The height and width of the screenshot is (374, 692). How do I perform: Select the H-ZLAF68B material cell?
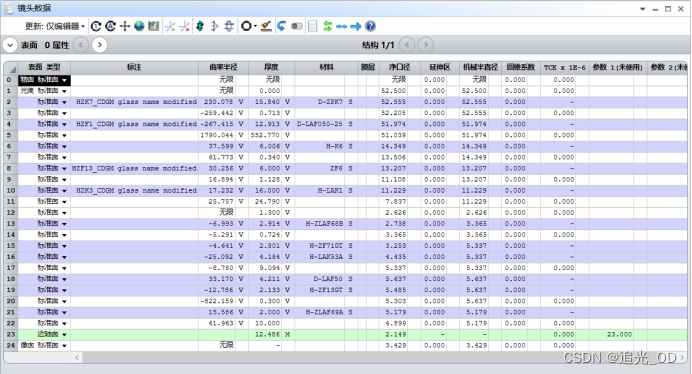320,224
